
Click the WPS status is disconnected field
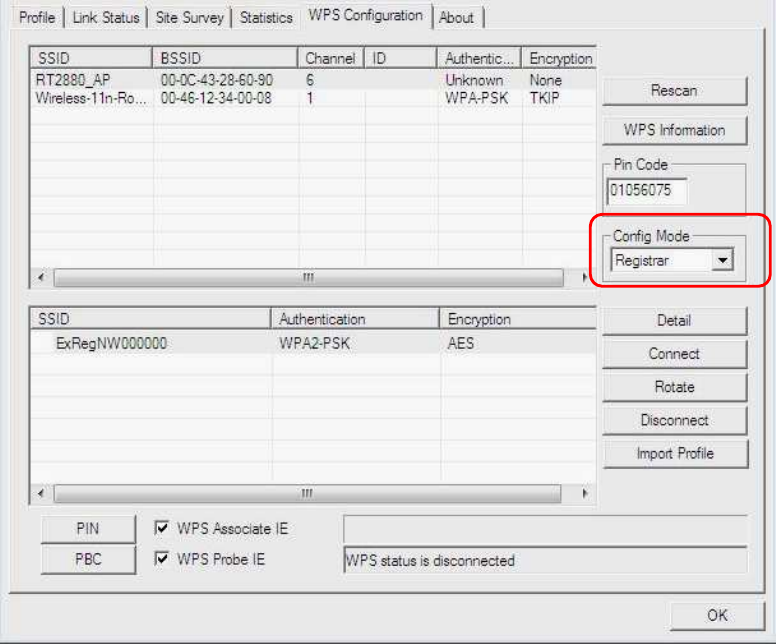point(545,560)
